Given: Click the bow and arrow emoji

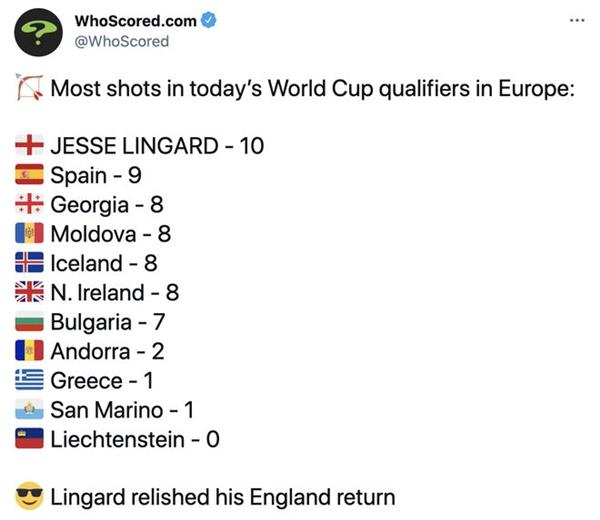Looking at the screenshot, I should pyautogui.click(x=29, y=88).
